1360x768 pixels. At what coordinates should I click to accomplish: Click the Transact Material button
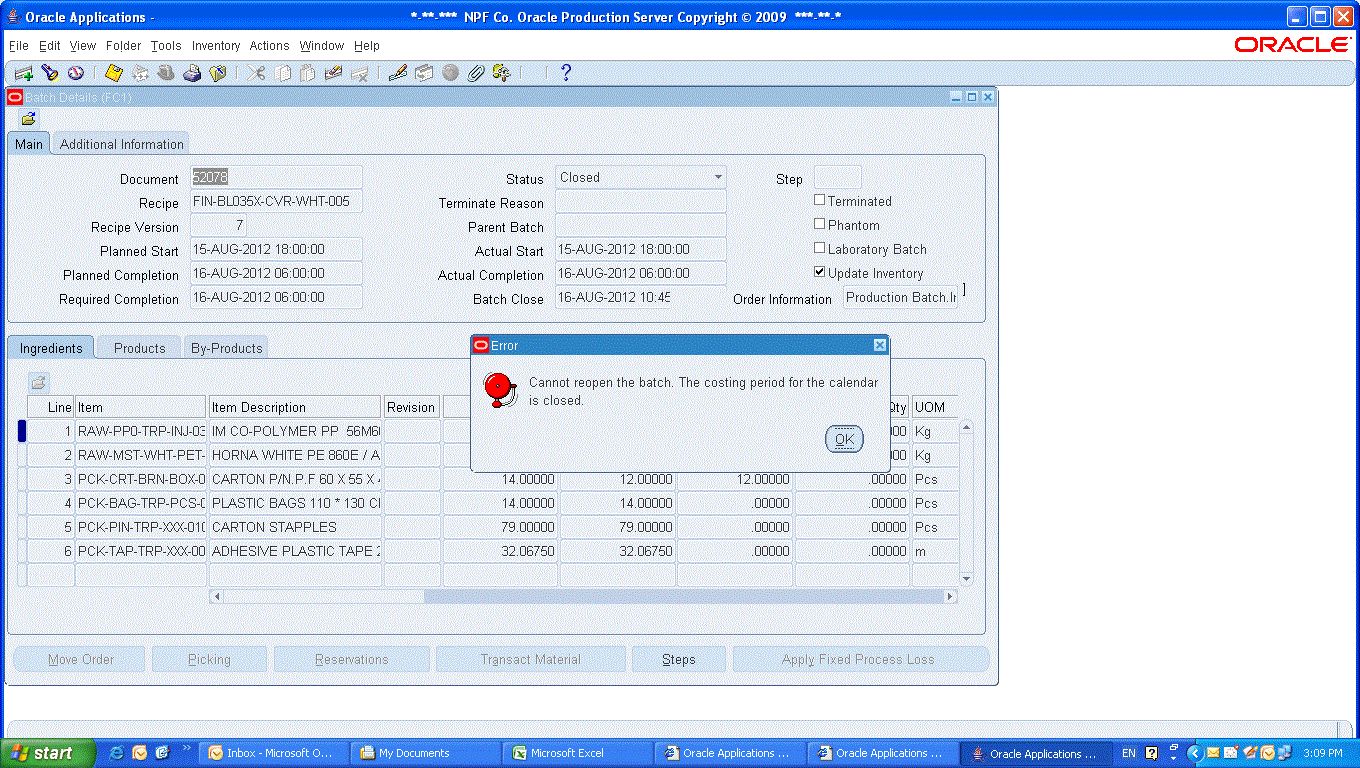(530, 659)
